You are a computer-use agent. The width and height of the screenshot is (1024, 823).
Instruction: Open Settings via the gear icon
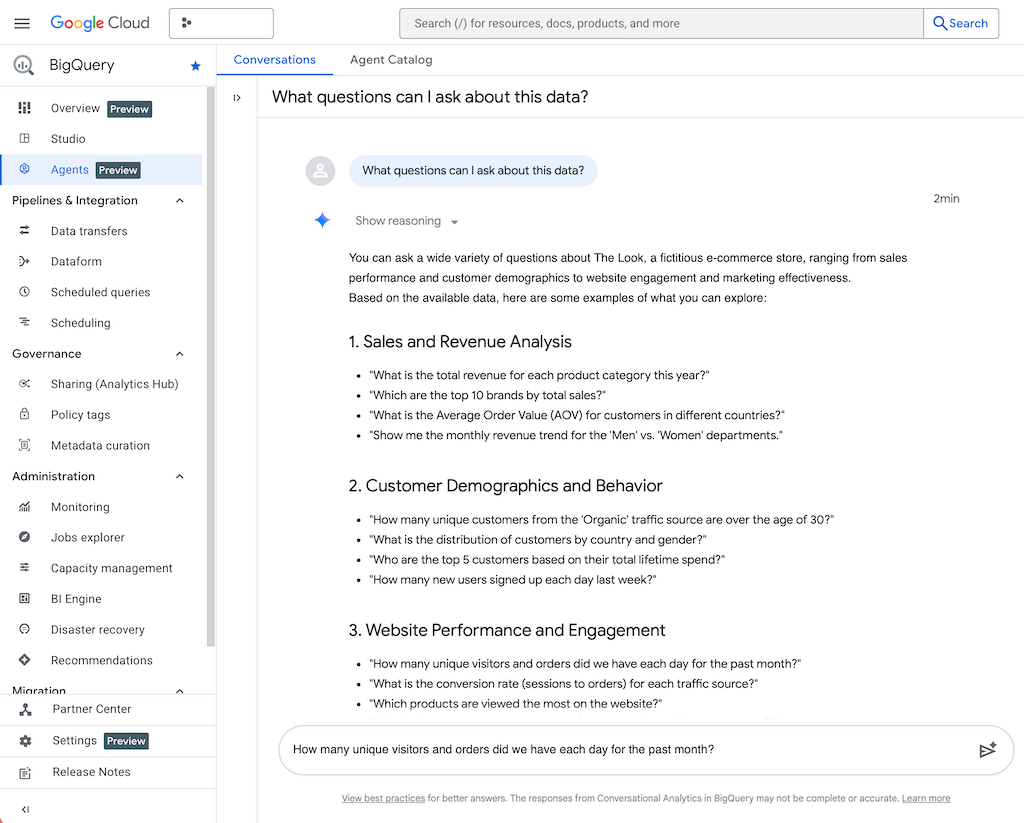pos(25,741)
